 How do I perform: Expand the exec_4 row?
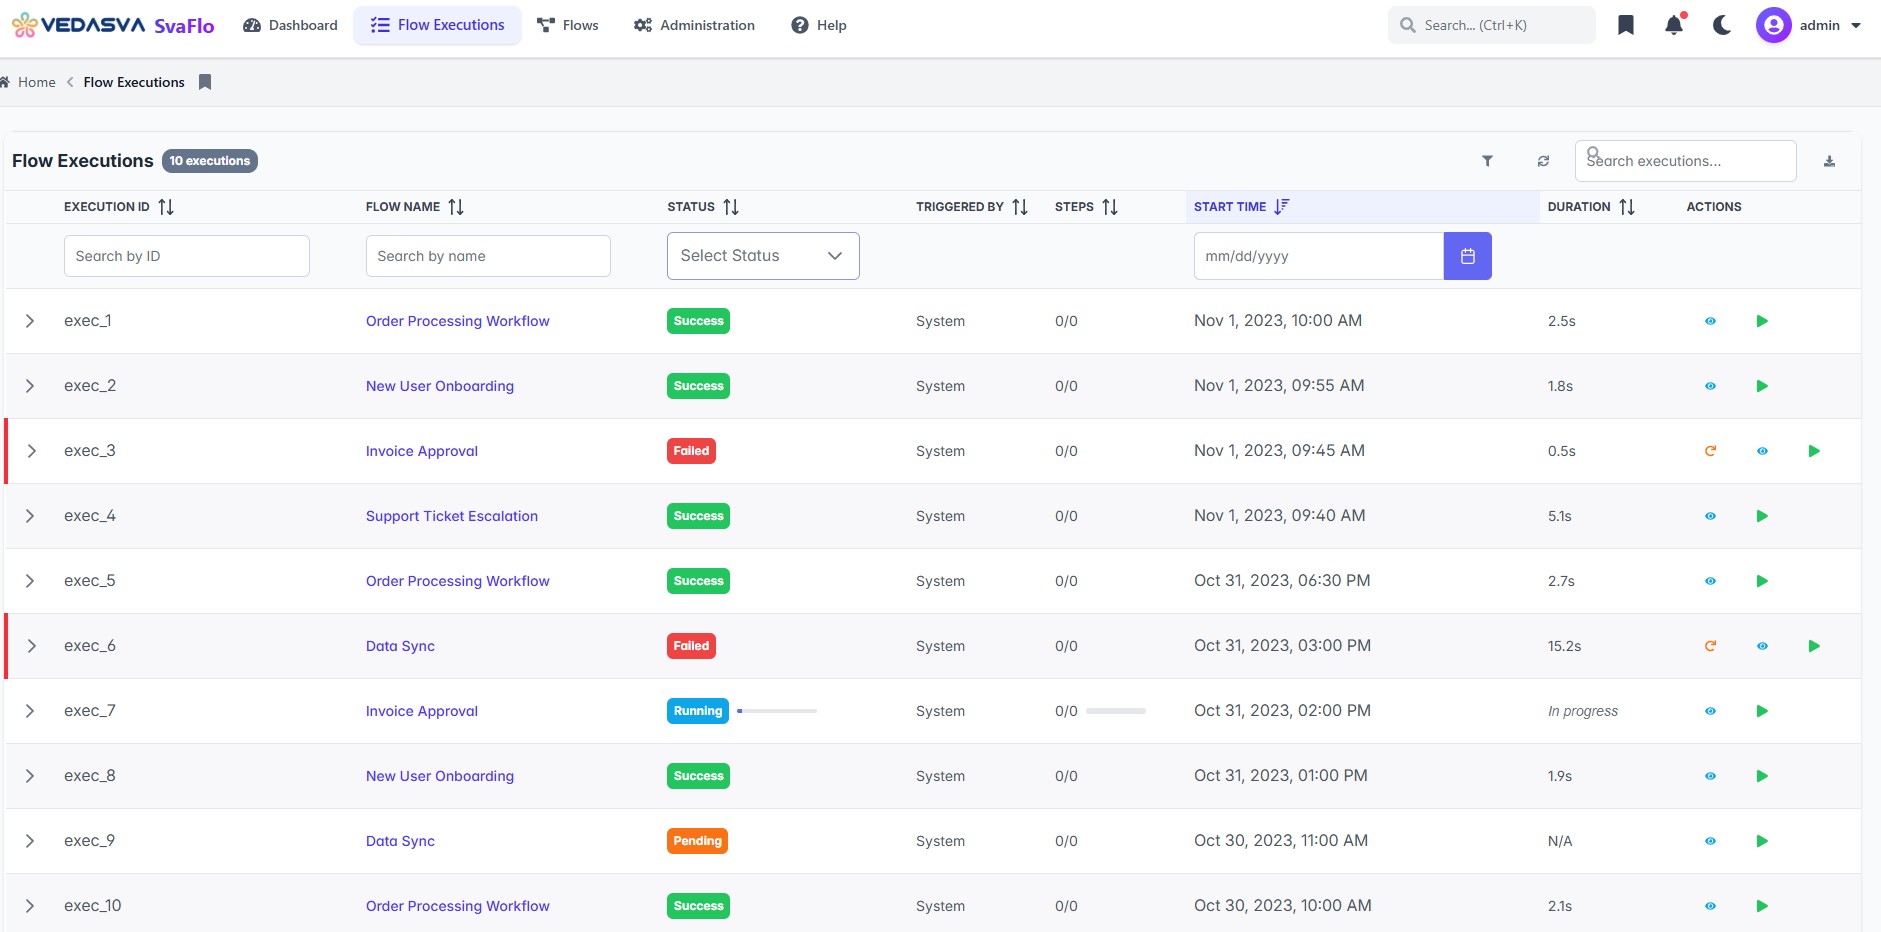(30, 516)
